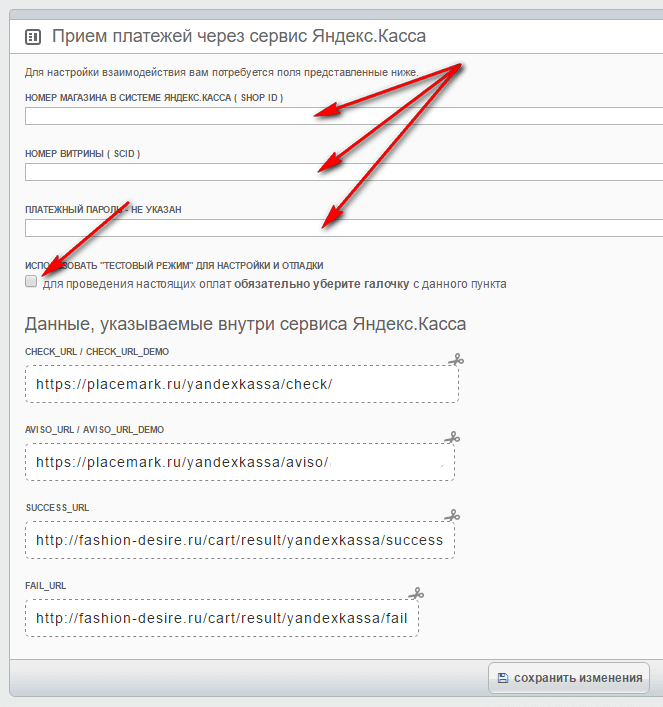The image size is (663, 707).
Task: Click the scissors icon above AVISO_URL field
Action: (452, 437)
